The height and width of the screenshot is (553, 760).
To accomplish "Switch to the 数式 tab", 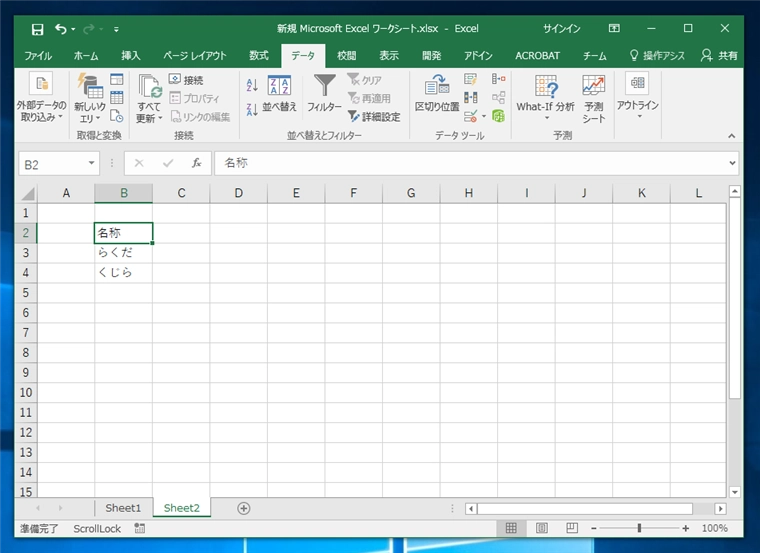I will click(259, 56).
